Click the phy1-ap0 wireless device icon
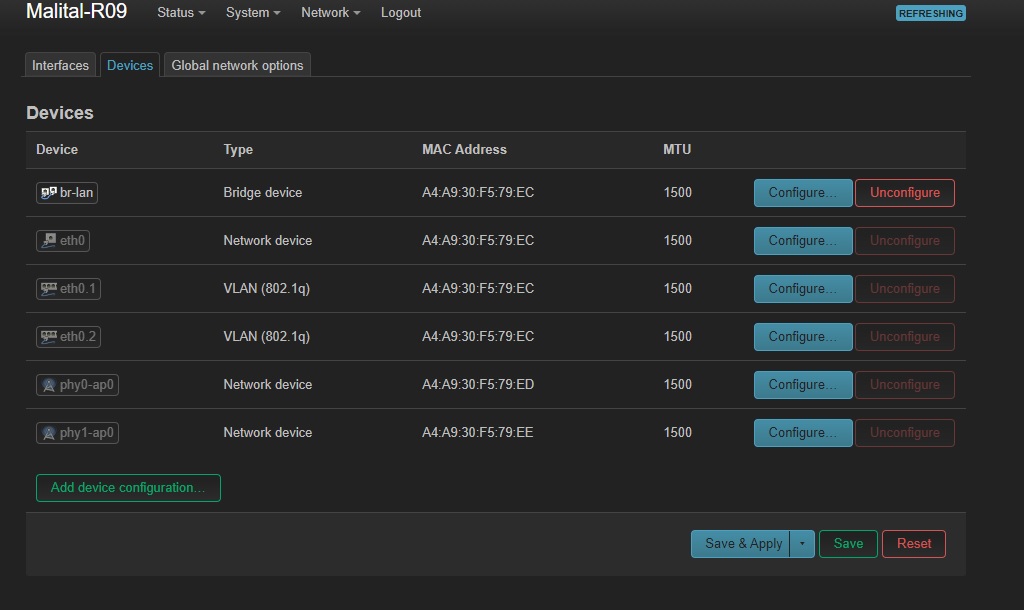This screenshot has width=1024, height=610. [x=49, y=432]
